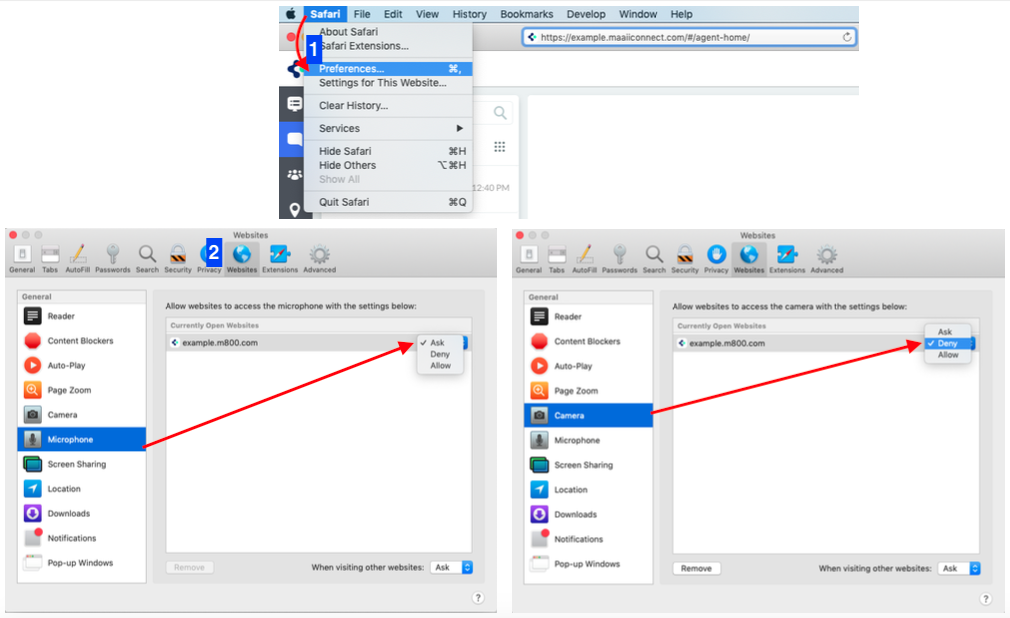Viewport: 1010px width, 618px height.
Task: Open the dial pad grid icon on the web page
Action: (x=499, y=147)
